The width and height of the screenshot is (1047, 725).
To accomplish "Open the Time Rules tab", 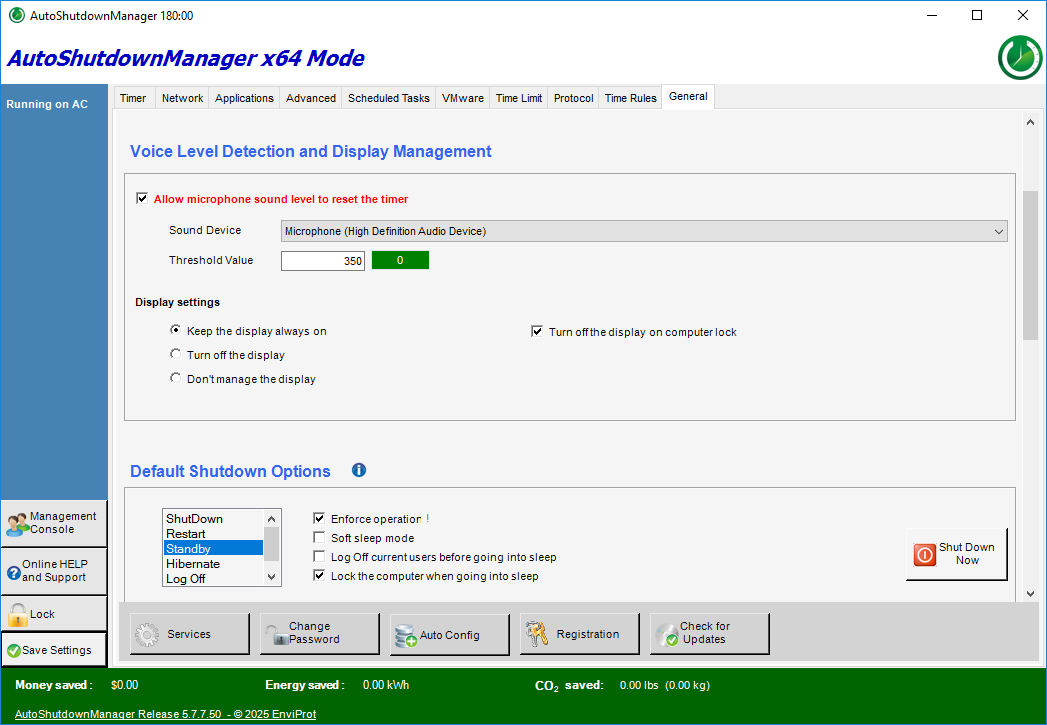I will pos(630,98).
